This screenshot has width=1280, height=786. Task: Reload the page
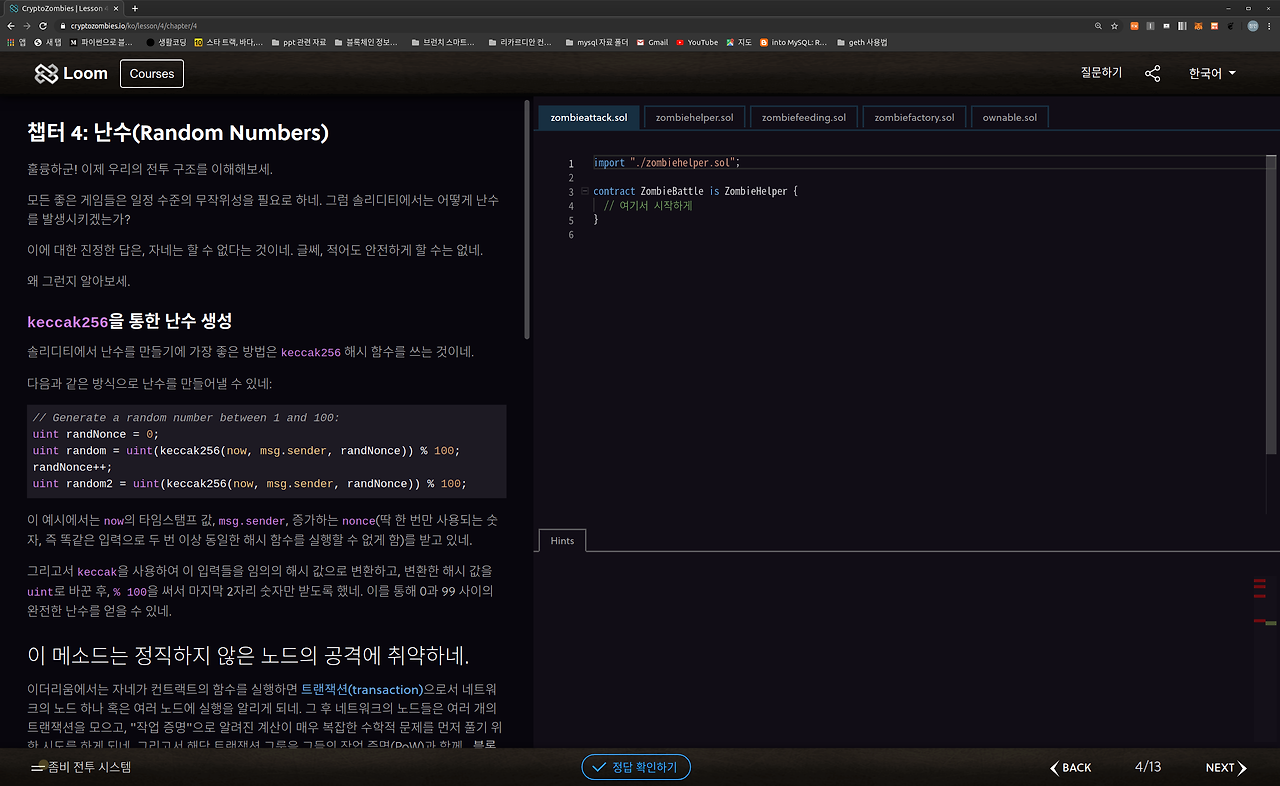point(43,26)
